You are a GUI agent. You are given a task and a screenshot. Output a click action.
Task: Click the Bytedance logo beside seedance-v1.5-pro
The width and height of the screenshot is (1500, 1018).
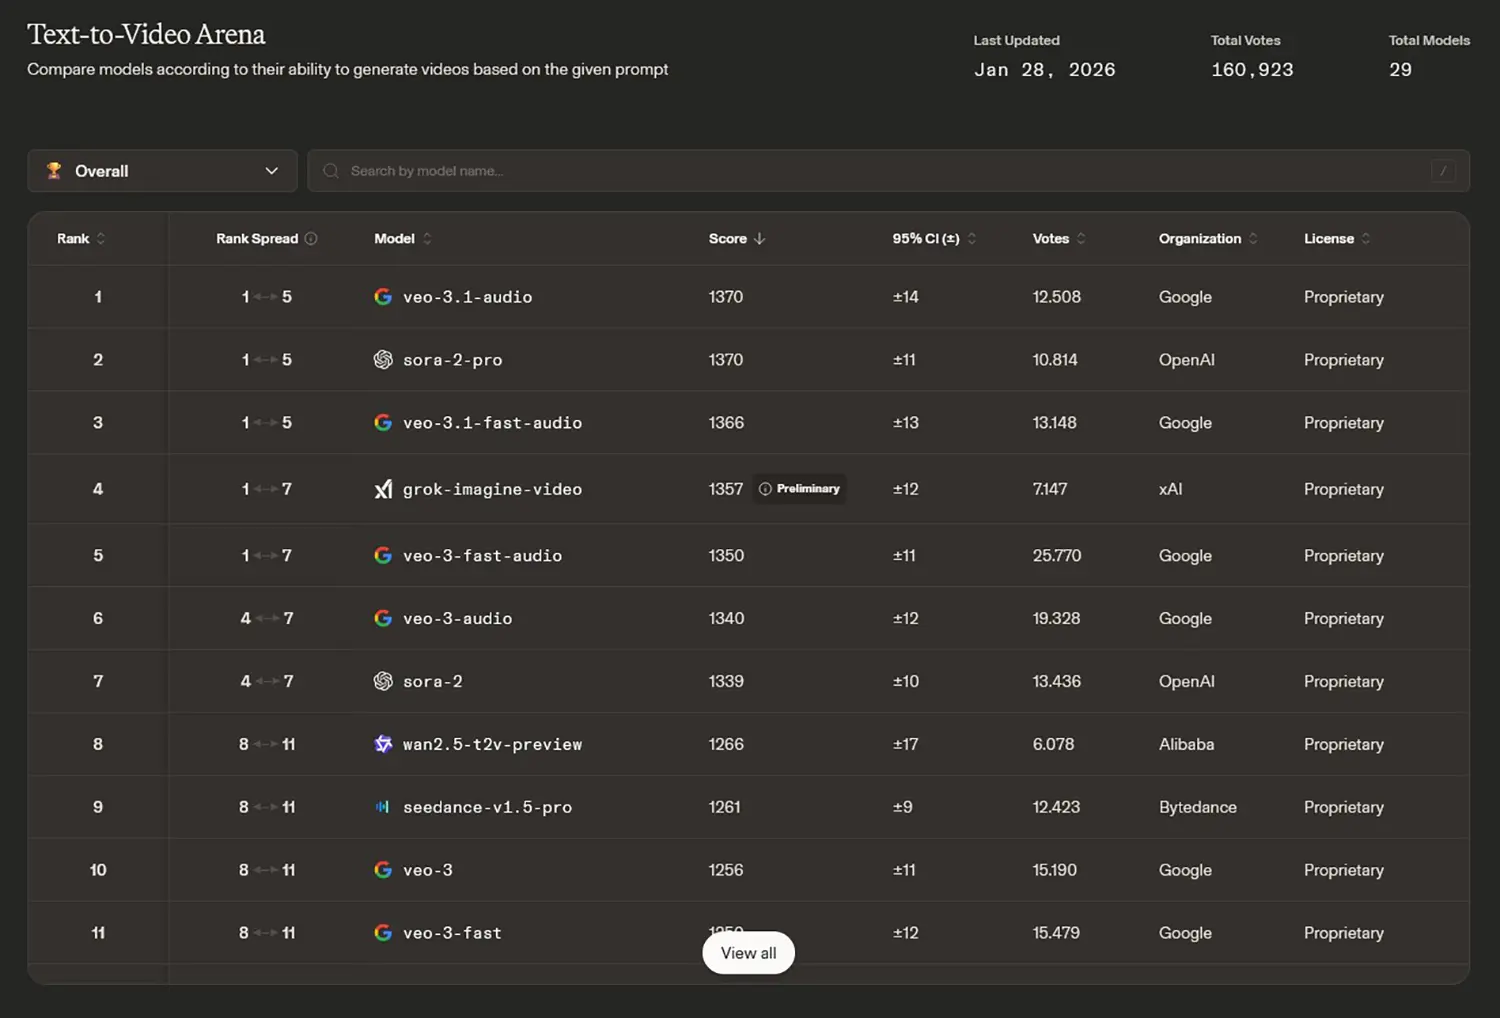[x=383, y=807]
